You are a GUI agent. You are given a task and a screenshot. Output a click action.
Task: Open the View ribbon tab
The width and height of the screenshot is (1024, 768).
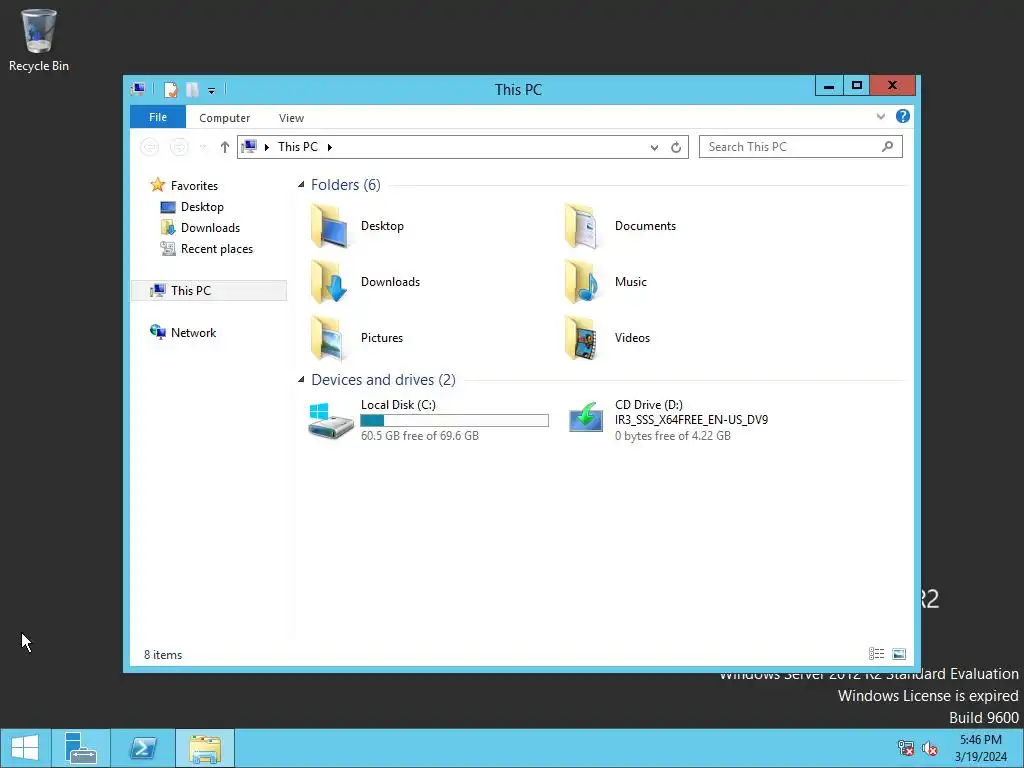click(x=291, y=118)
